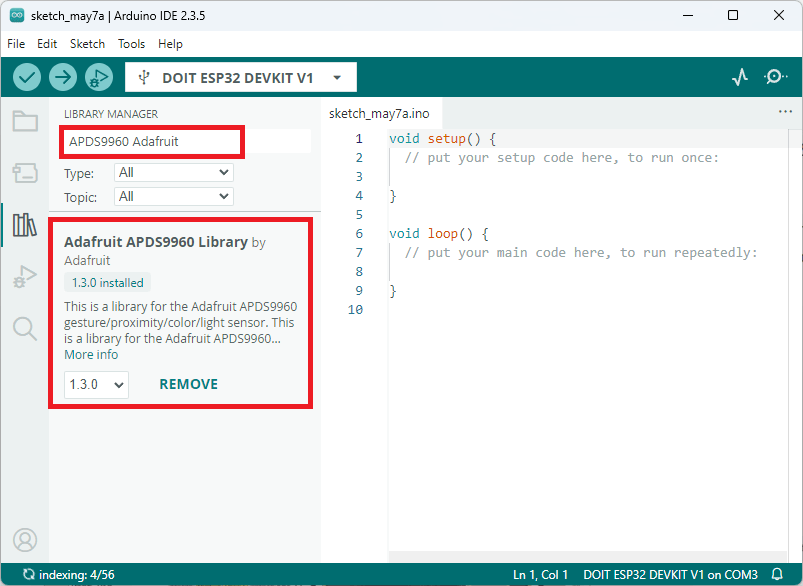Open the Serial Plotter
803x586 pixels.
[x=739, y=76]
